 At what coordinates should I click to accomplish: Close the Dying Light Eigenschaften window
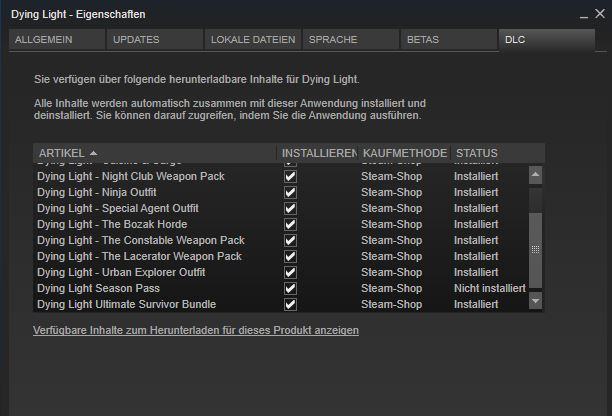[x=600, y=14]
